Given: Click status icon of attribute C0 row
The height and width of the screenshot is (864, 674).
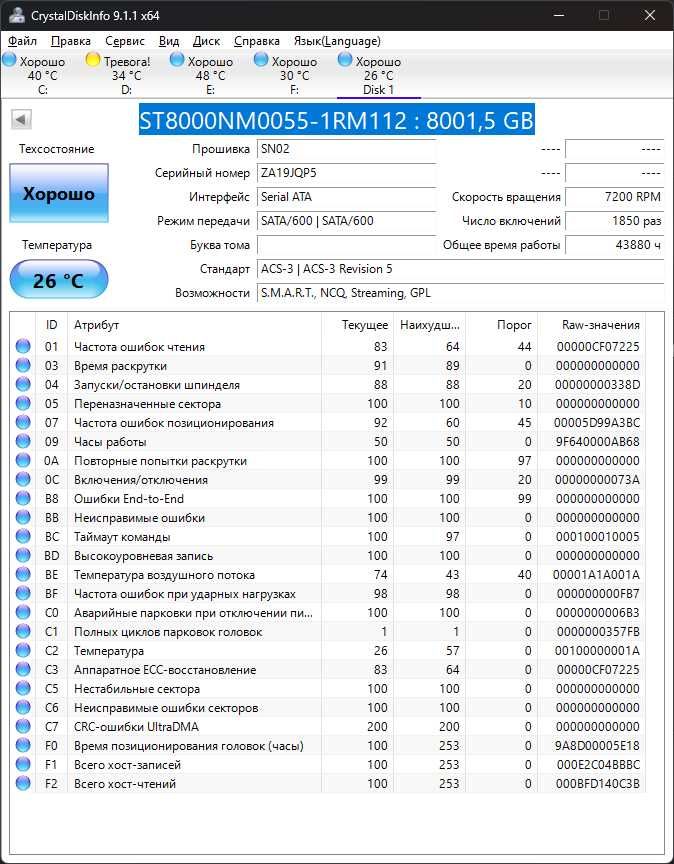Looking at the screenshot, I should pyautogui.click(x=23, y=613).
